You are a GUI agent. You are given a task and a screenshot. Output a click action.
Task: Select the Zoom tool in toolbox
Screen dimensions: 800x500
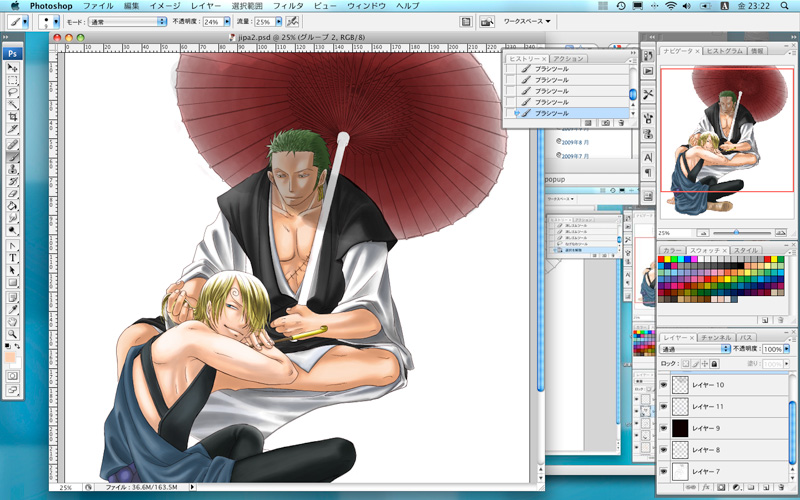coord(13,334)
